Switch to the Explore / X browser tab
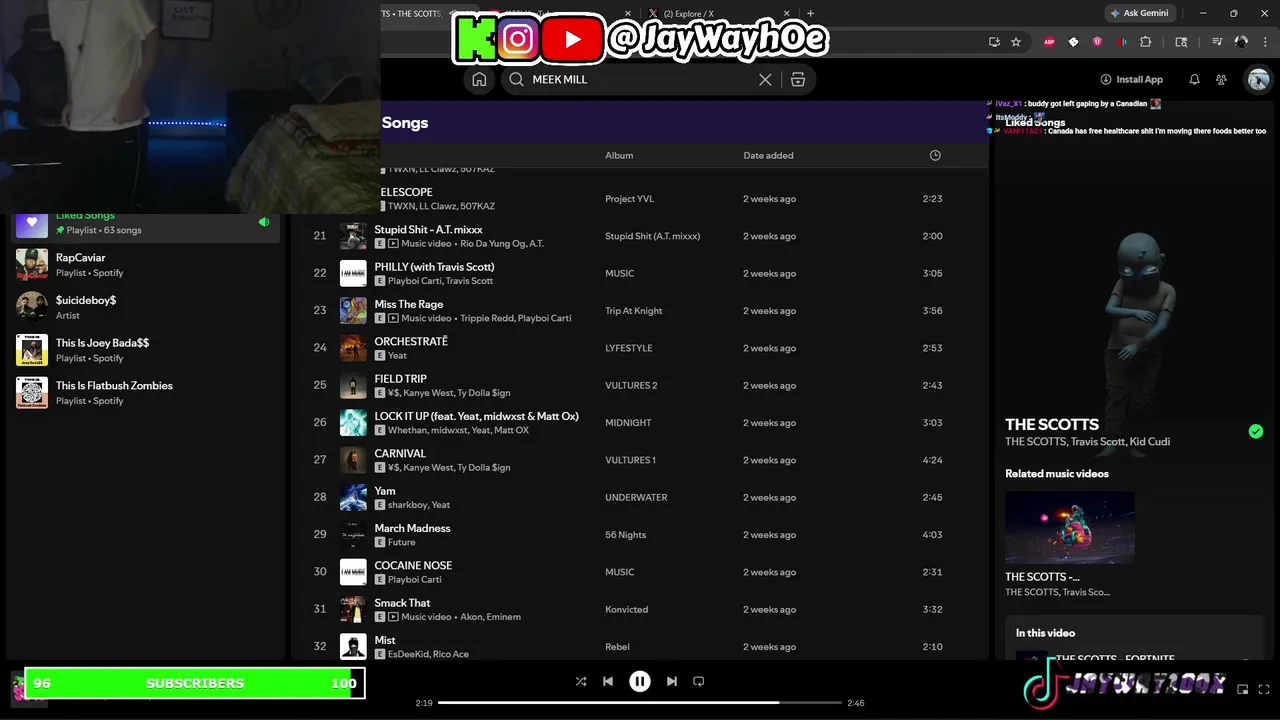Viewport: 1280px width, 720px height. click(718, 13)
